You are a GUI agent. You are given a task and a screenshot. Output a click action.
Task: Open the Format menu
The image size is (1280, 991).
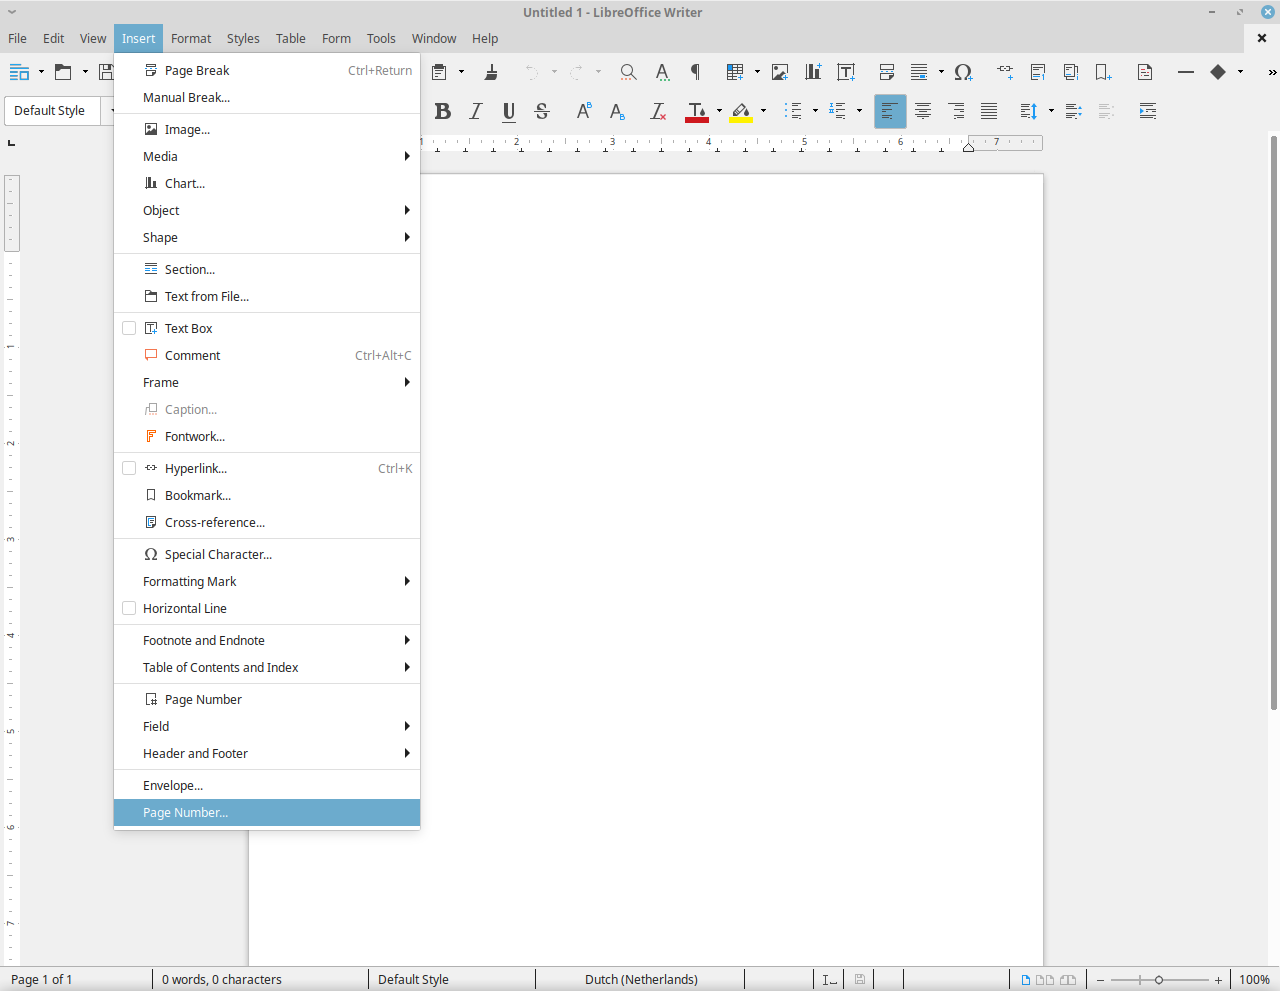(x=191, y=38)
